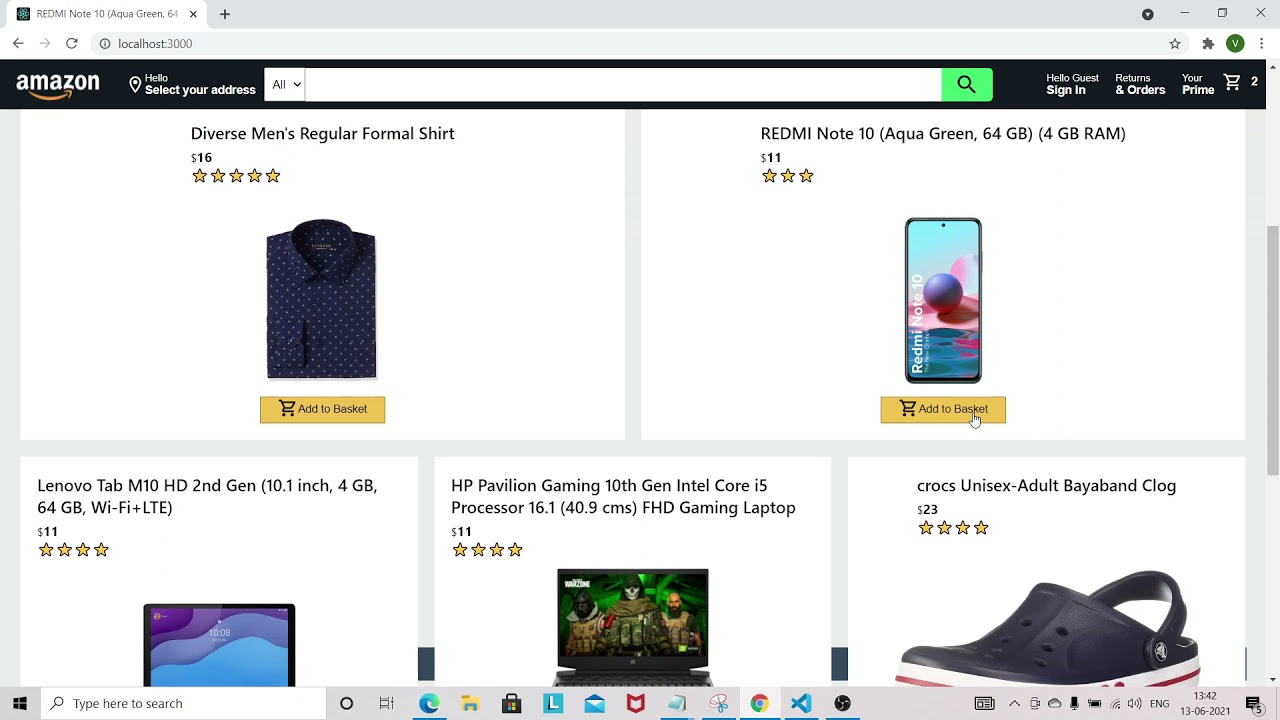Click Hello Guest Sign In link
Image resolution: width=1280 pixels, height=720 pixels.
pos(1071,84)
